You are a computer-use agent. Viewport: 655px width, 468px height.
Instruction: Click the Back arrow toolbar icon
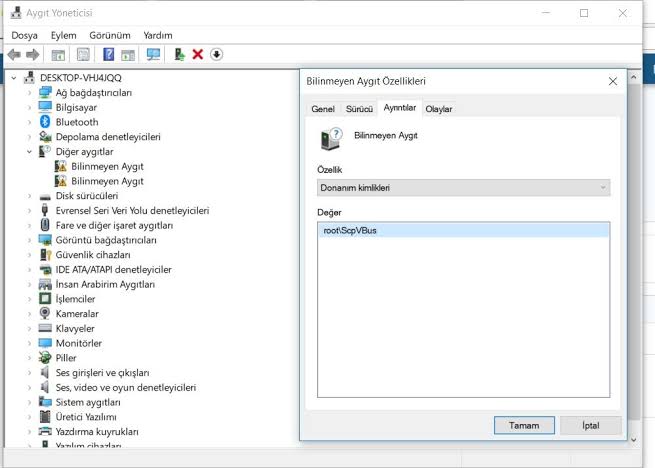[x=14, y=54]
